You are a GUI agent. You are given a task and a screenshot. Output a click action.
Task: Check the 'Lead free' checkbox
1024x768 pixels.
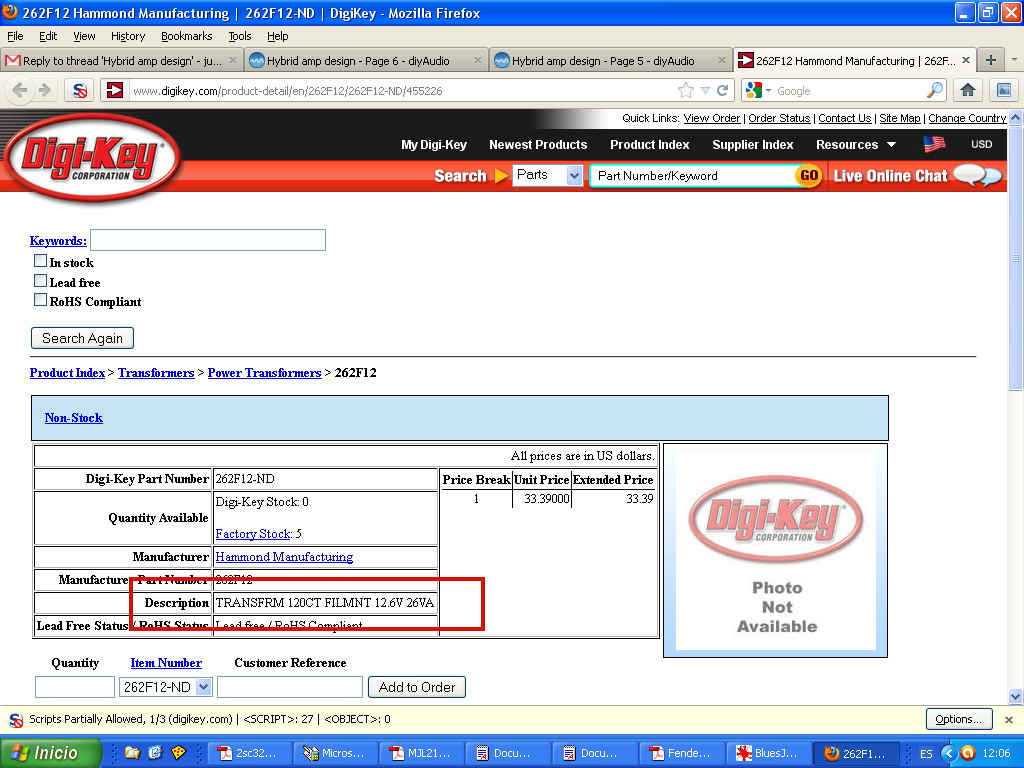coord(40,281)
